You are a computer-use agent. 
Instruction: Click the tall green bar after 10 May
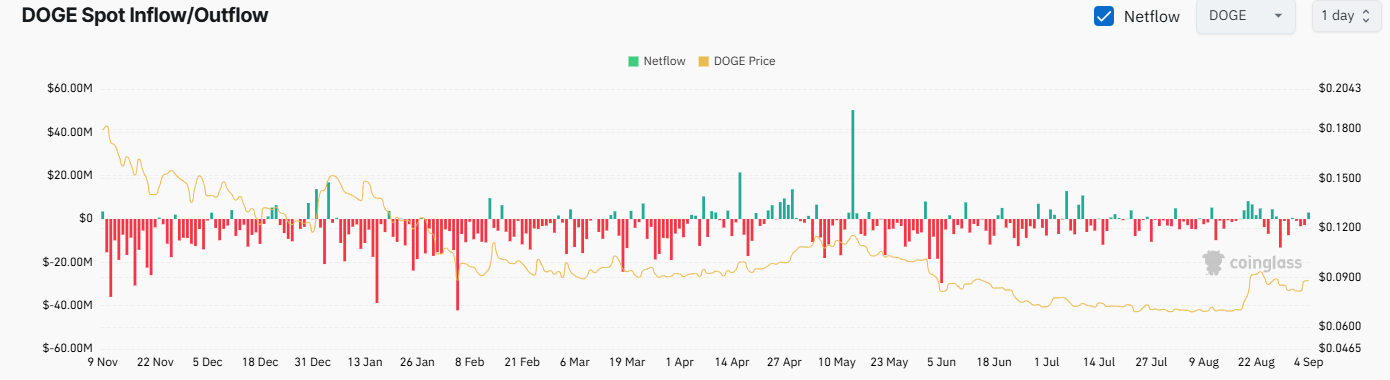coord(852,164)
